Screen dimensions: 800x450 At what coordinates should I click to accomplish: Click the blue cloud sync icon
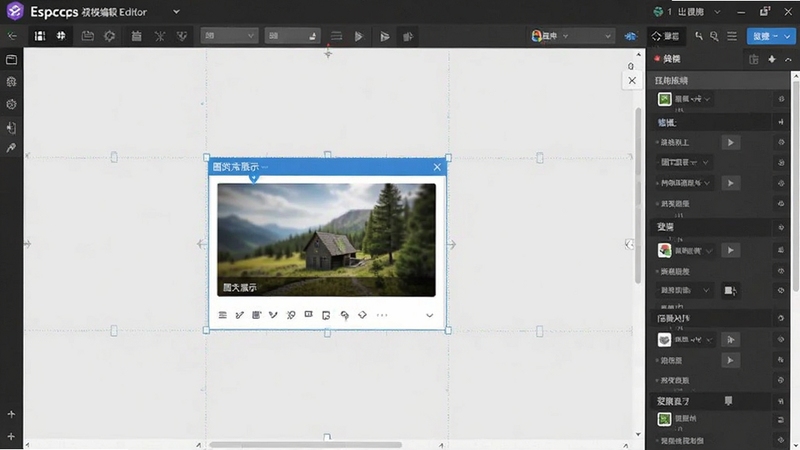(x=631, y=36)
